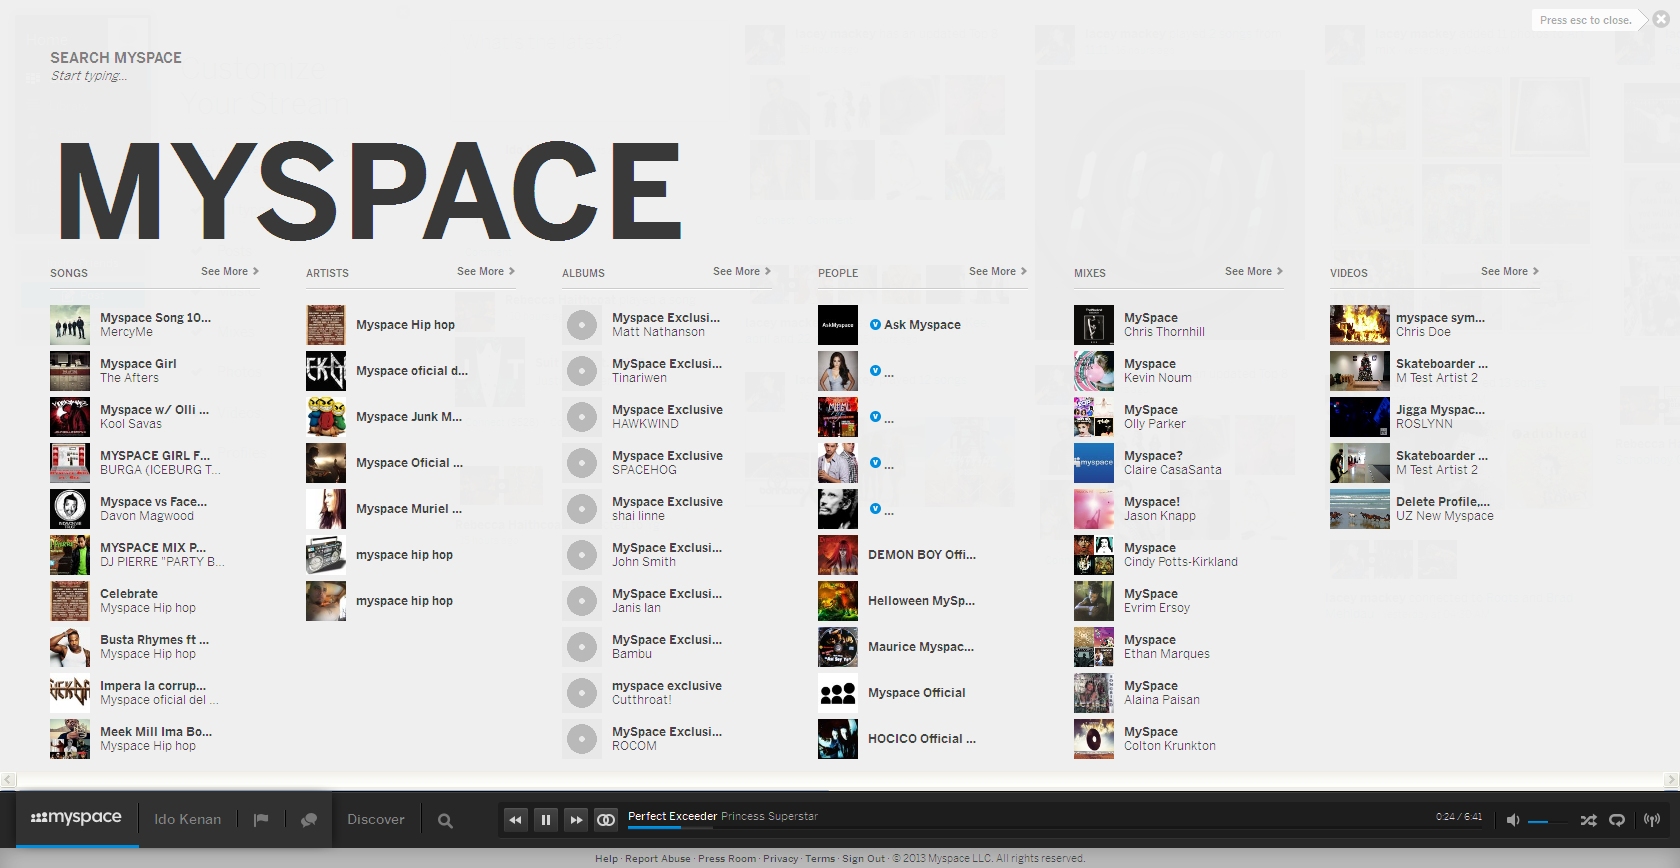Open the Myspace oficial d... artist
Viewport: 1680px width, 868px height.
tap(412, 371)
